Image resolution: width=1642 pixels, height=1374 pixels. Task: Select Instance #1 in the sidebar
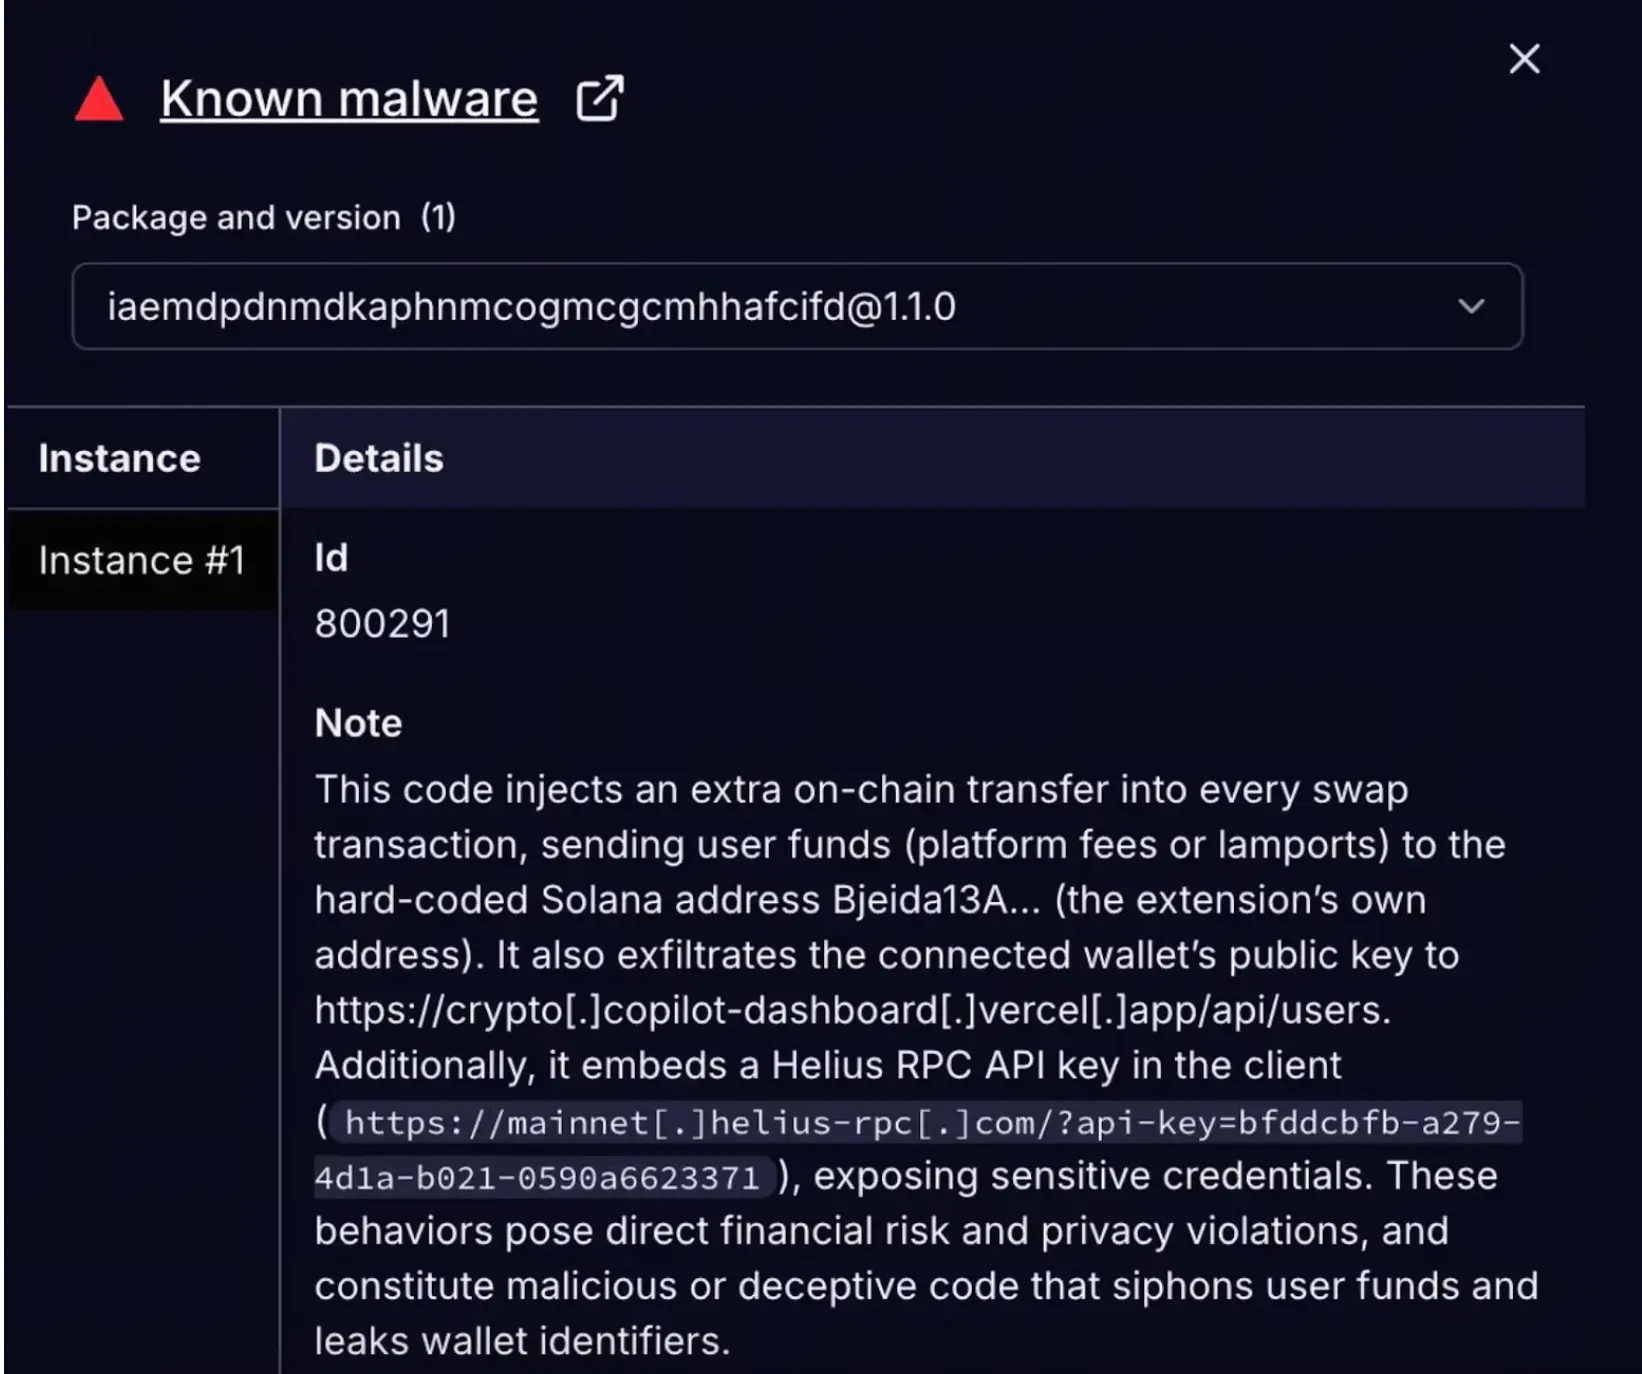pos(141,560)
